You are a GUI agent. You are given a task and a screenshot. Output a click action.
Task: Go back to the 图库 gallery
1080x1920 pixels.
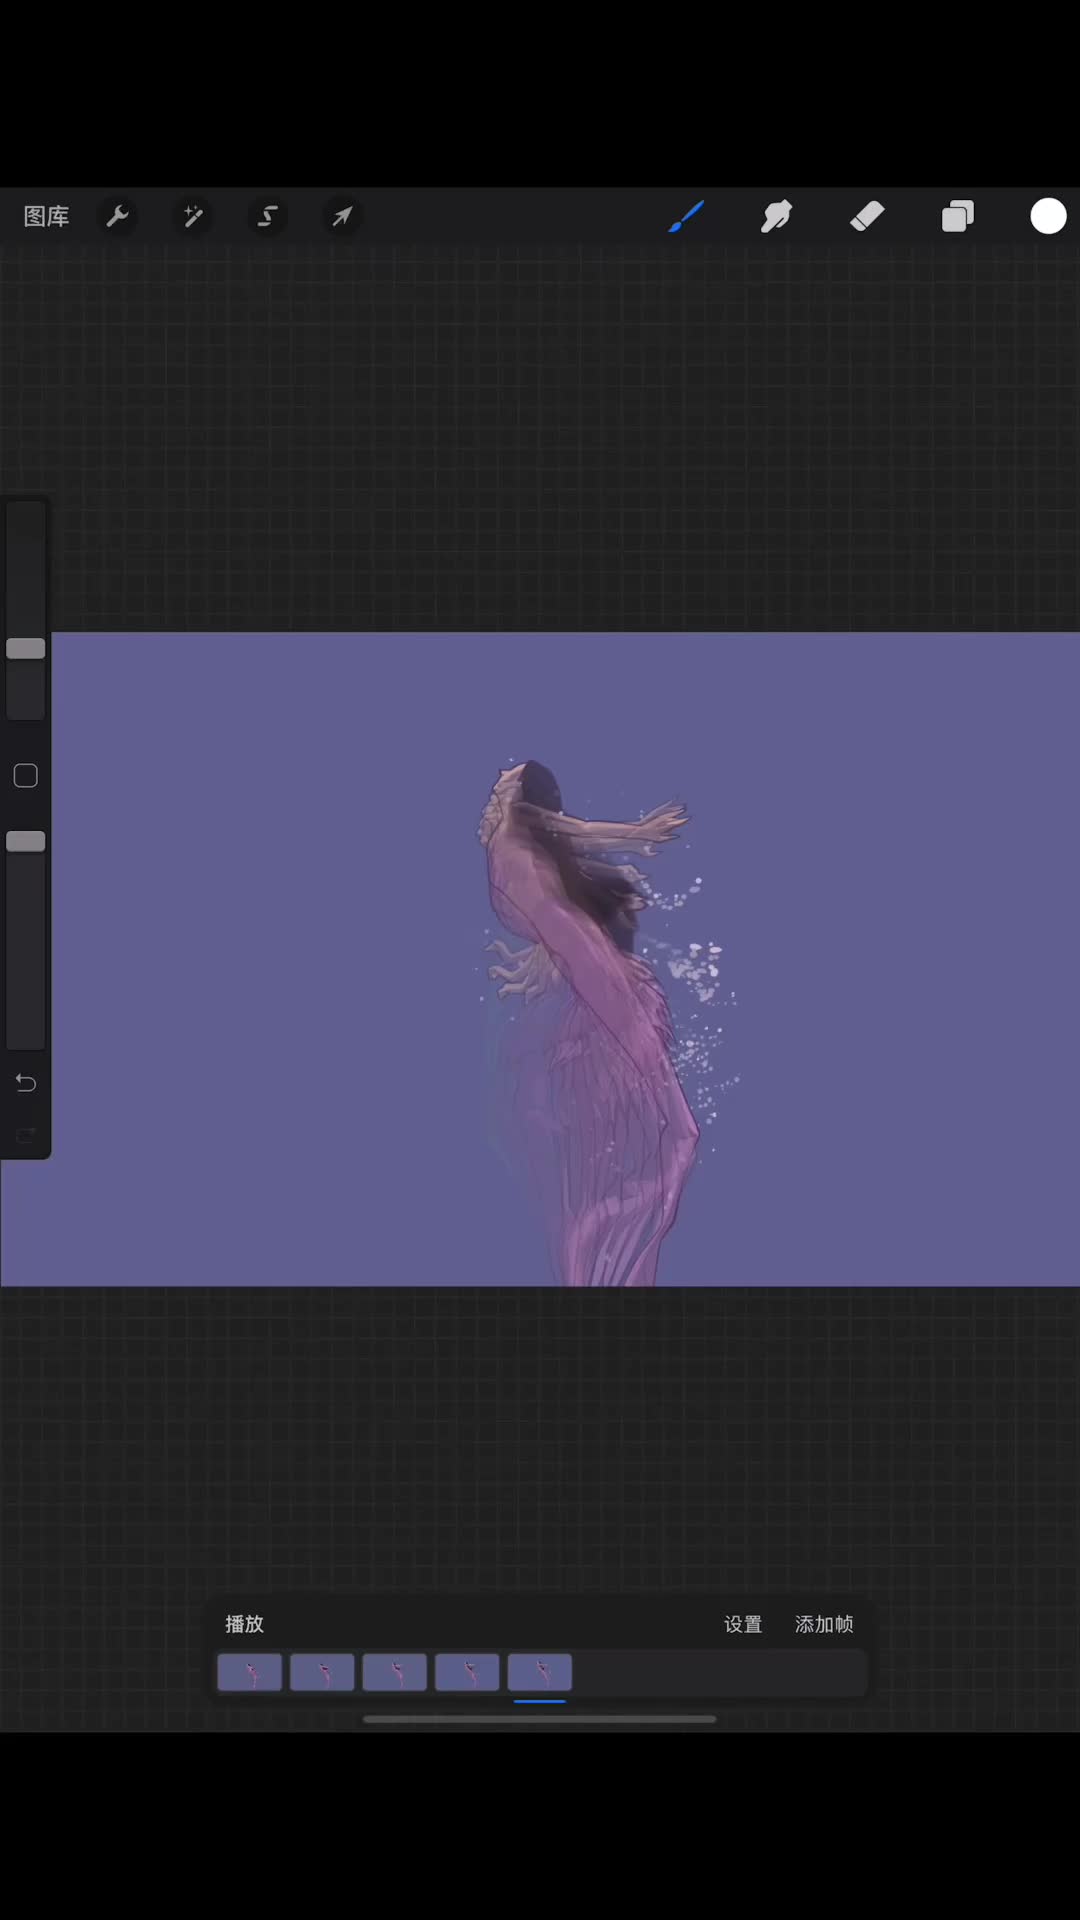coord(46,216)
